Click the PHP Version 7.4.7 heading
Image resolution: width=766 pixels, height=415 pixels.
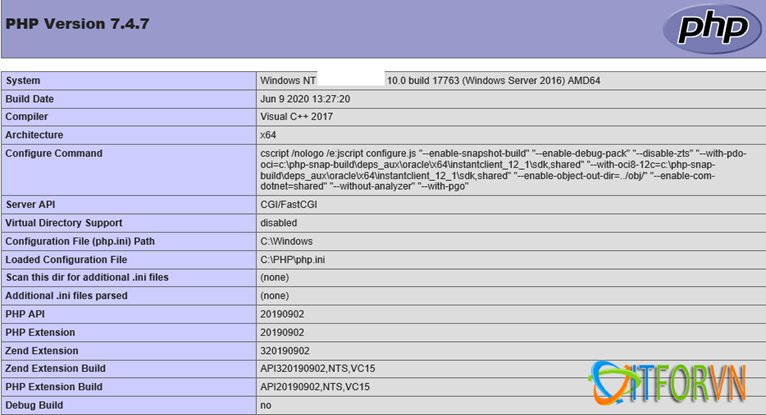tap(77, 23)
